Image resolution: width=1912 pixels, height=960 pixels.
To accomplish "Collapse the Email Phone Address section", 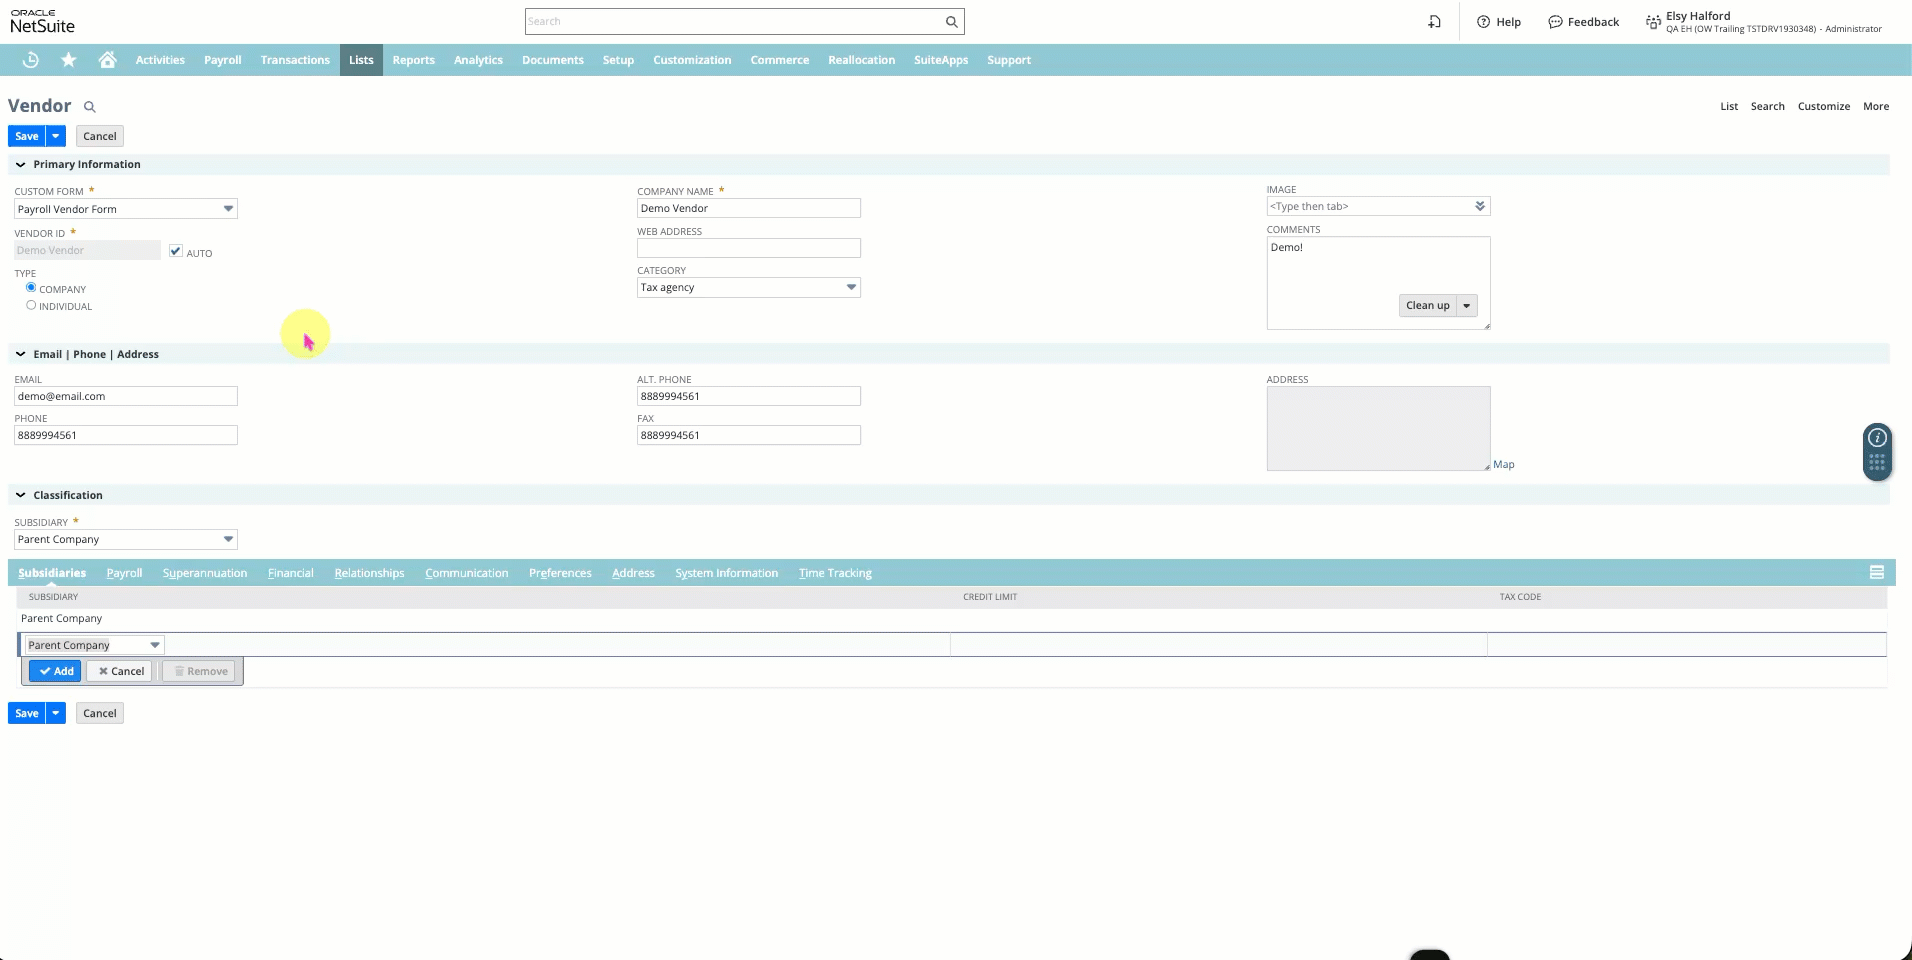I will pyautogui.click(x=20, y=354).
